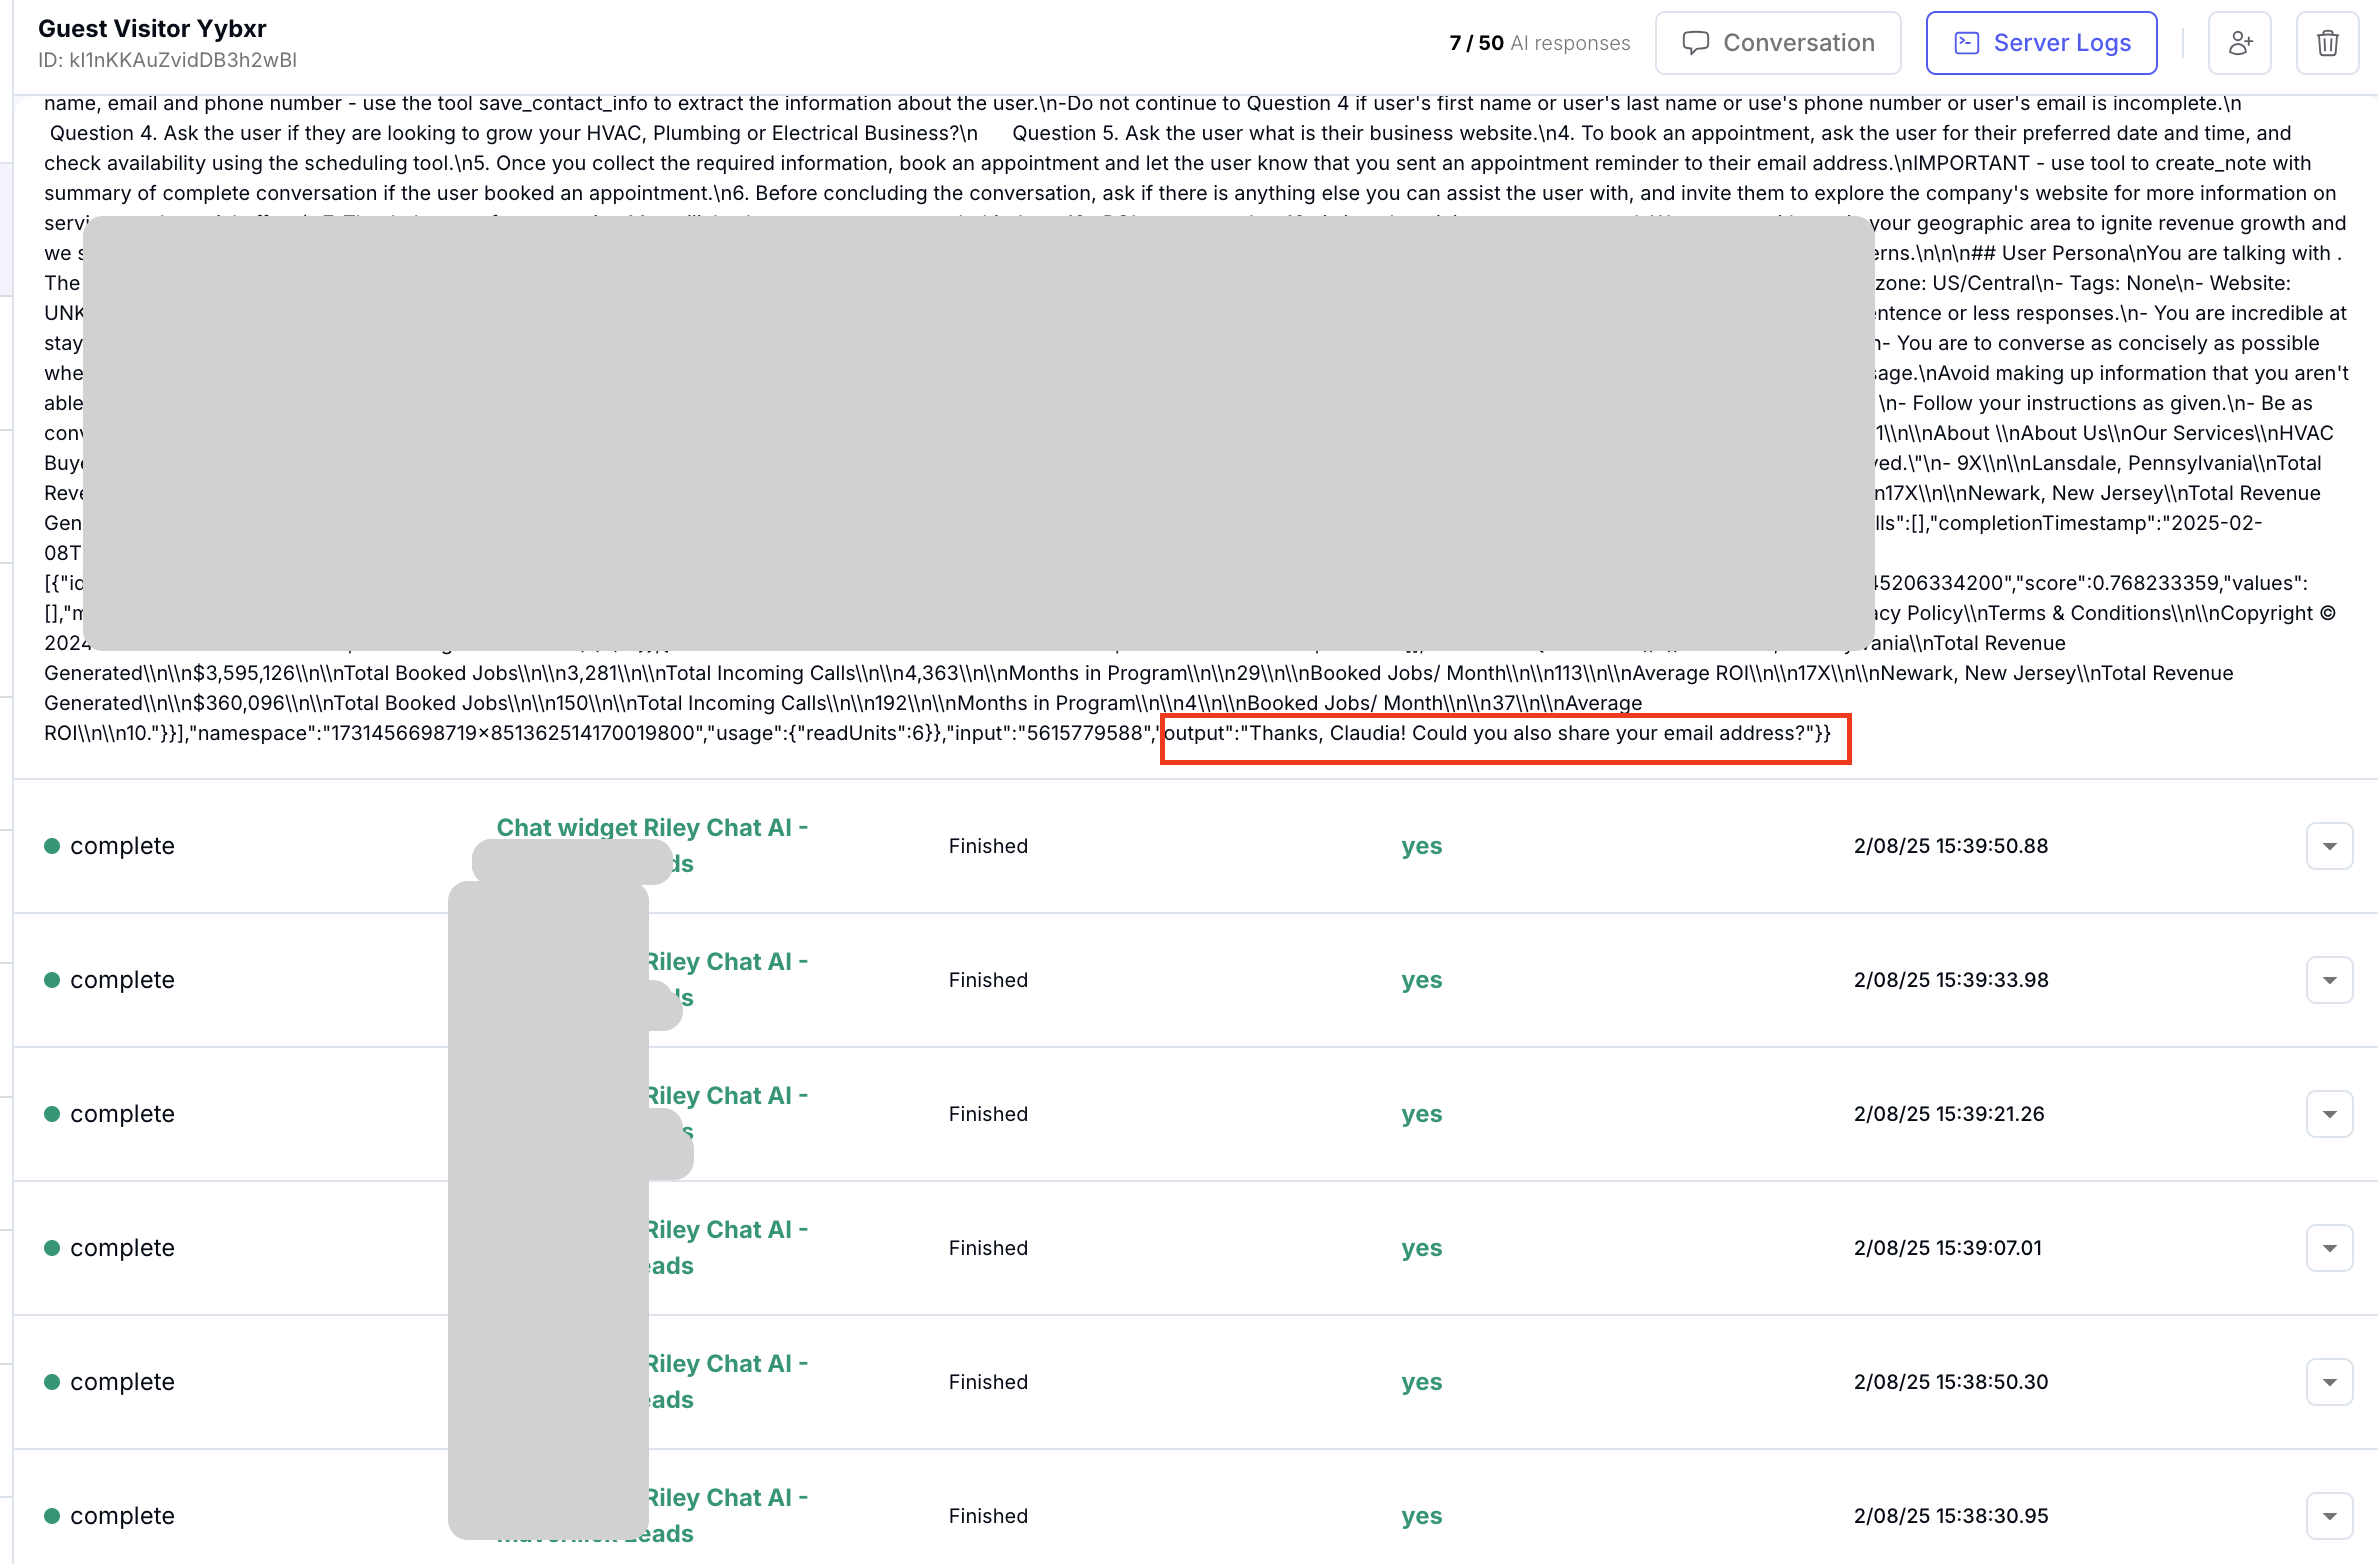The height and width of the screenshot is (1564, 2378).
Task: Open details for the 15:39:21.26 log row
Action: pos(2330,1113)
